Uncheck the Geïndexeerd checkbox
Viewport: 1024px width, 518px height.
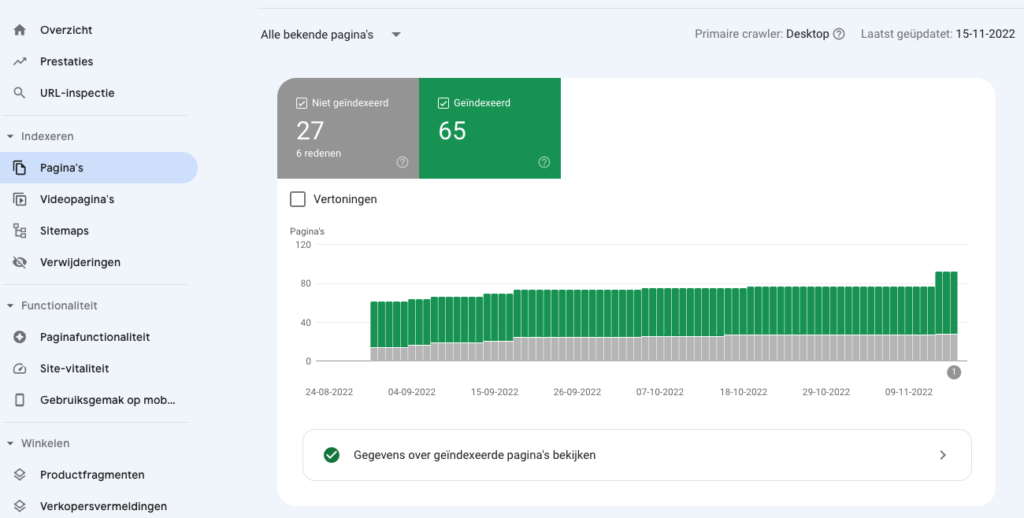point(443,102)
